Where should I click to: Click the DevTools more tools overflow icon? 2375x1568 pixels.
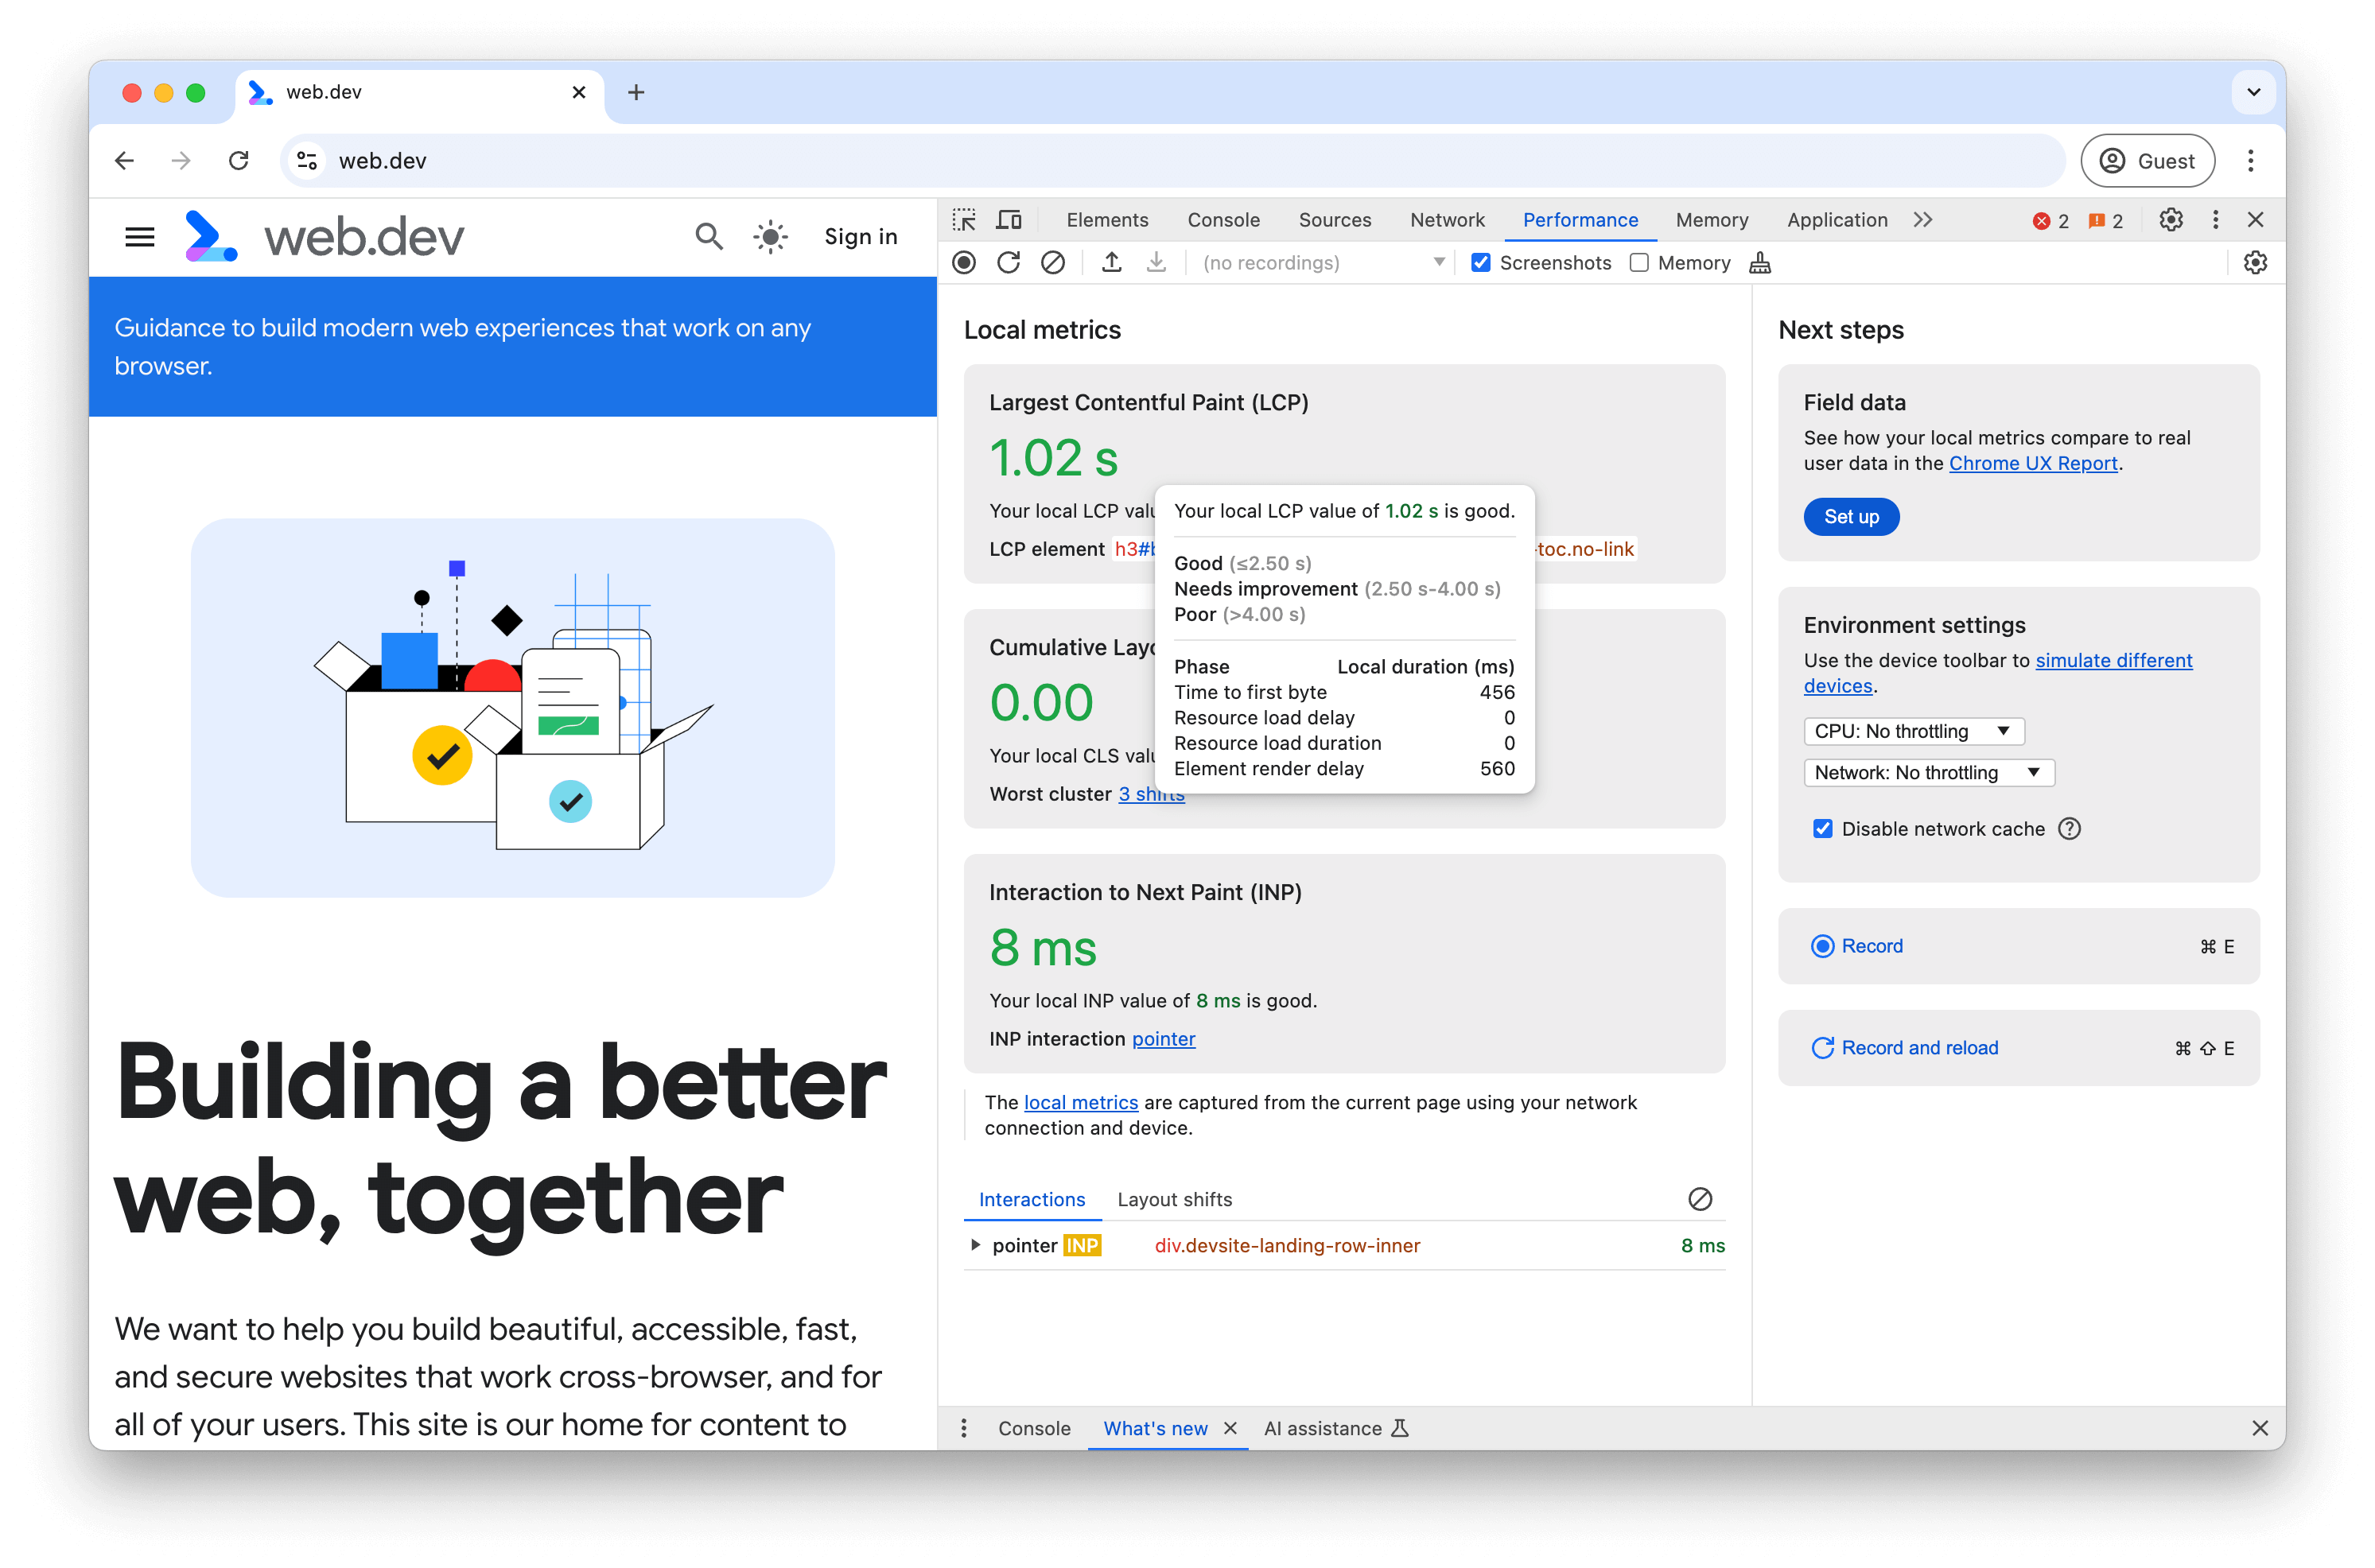click(1922, 219)
